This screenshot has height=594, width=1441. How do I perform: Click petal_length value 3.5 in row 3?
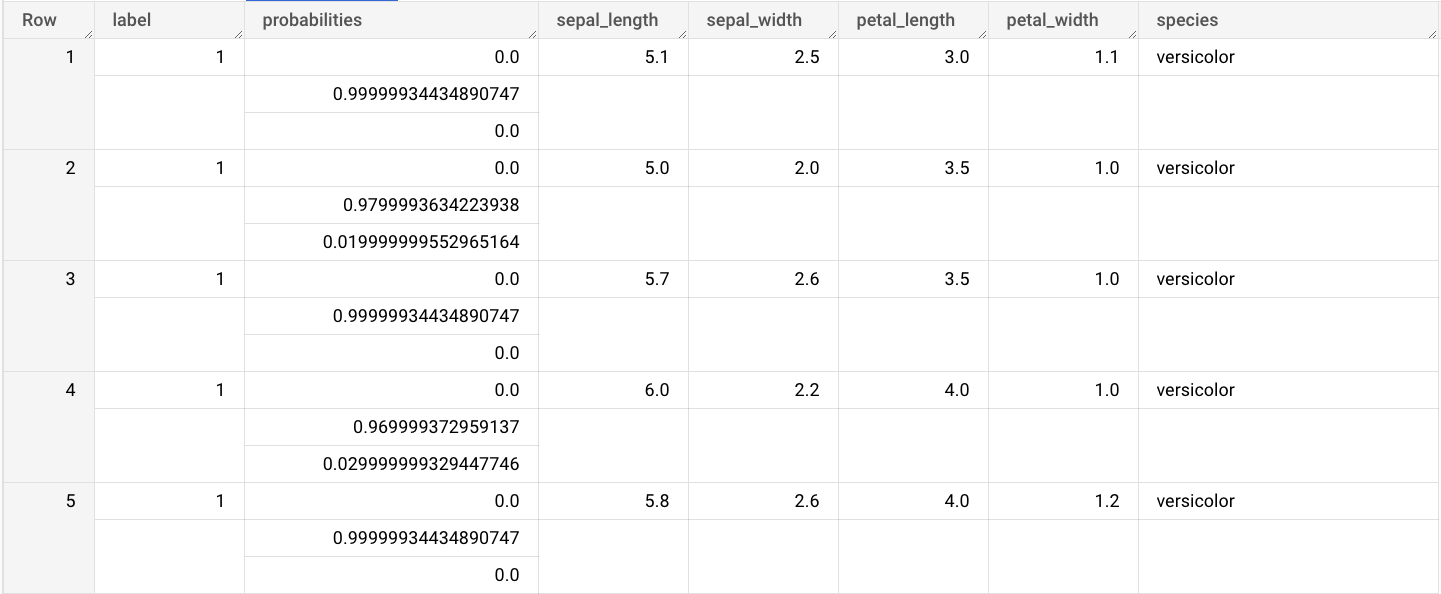958,278
